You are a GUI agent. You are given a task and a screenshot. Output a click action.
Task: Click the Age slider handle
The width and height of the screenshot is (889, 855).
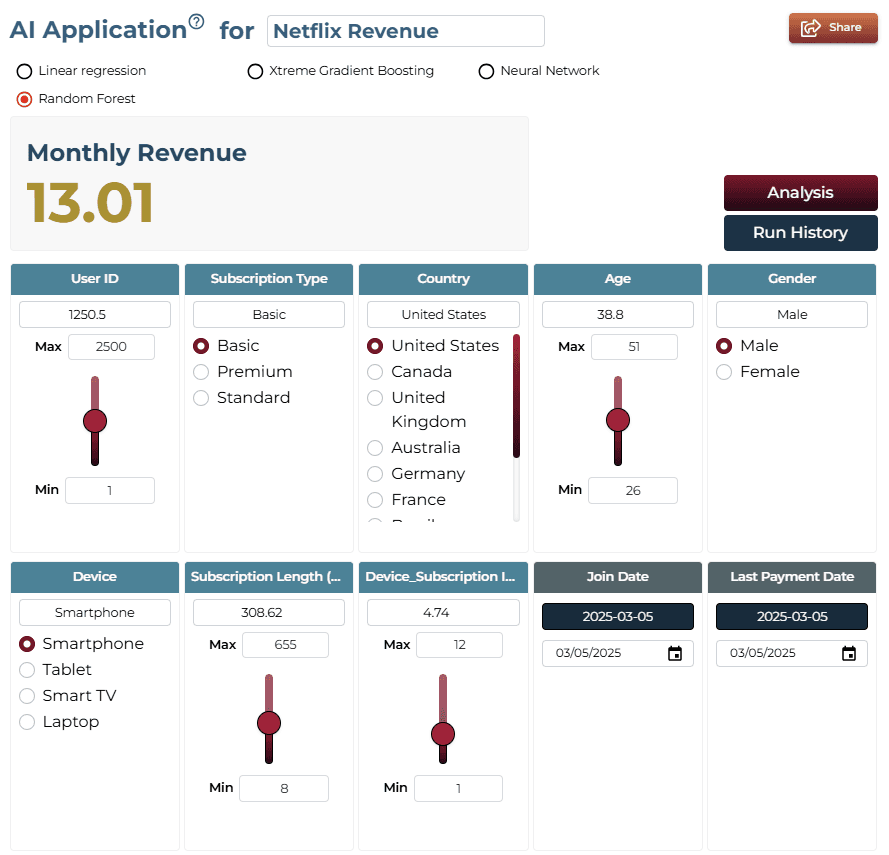[617, 420]
